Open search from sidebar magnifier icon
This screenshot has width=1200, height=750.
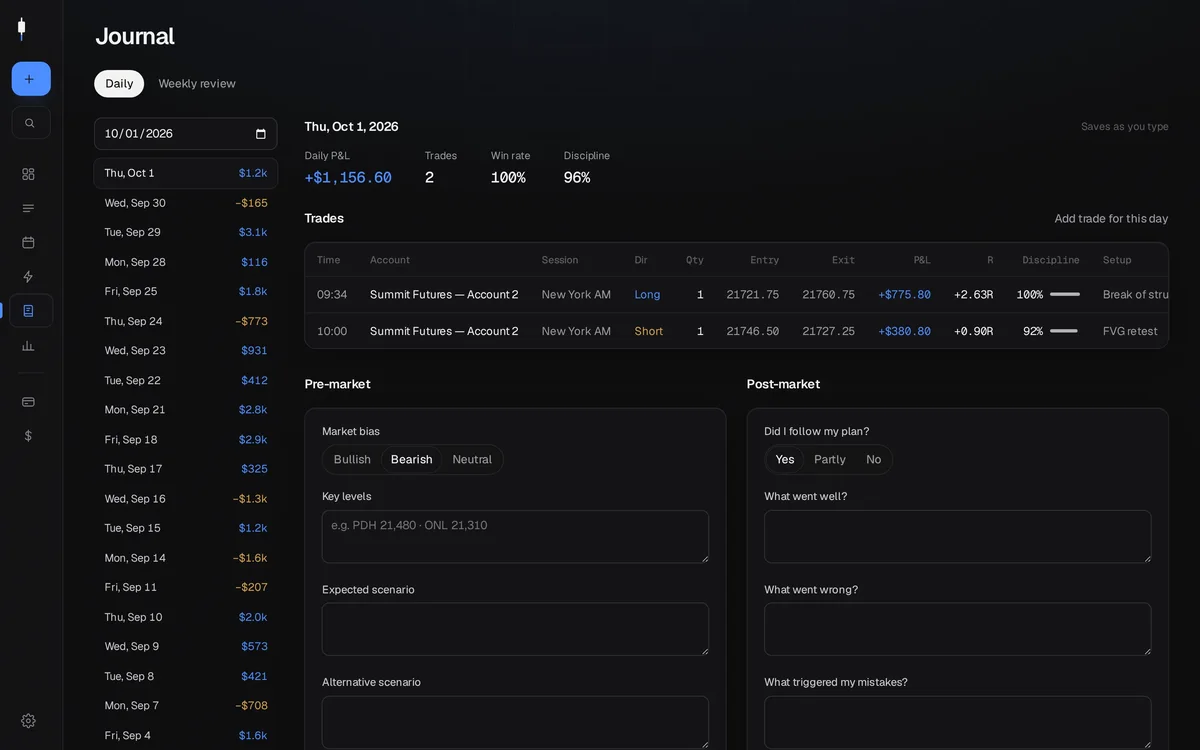31,123
